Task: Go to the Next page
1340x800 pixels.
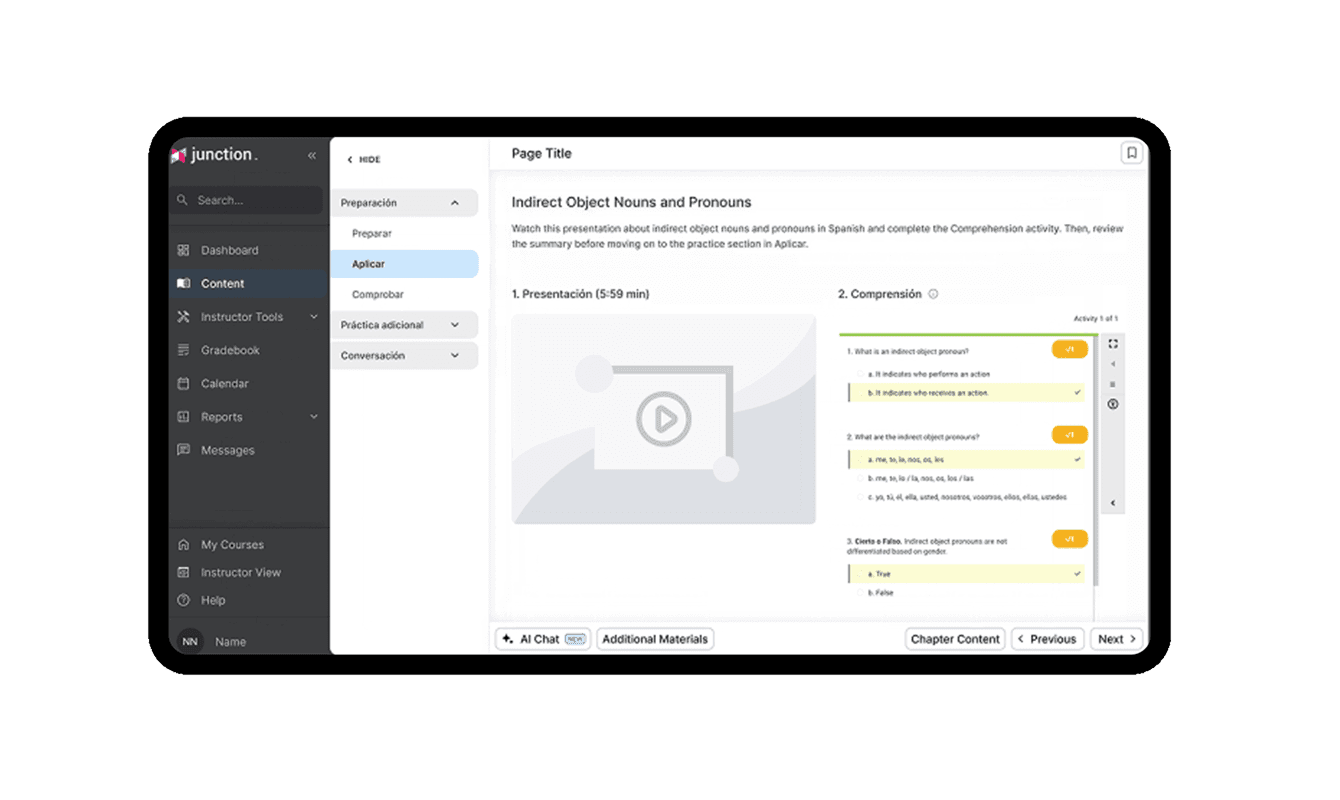Action: click(x=1116, y=639)
